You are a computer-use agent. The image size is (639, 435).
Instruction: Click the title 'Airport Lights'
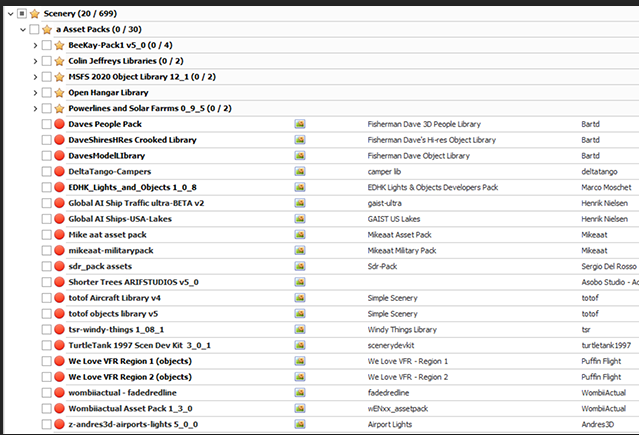390,425
